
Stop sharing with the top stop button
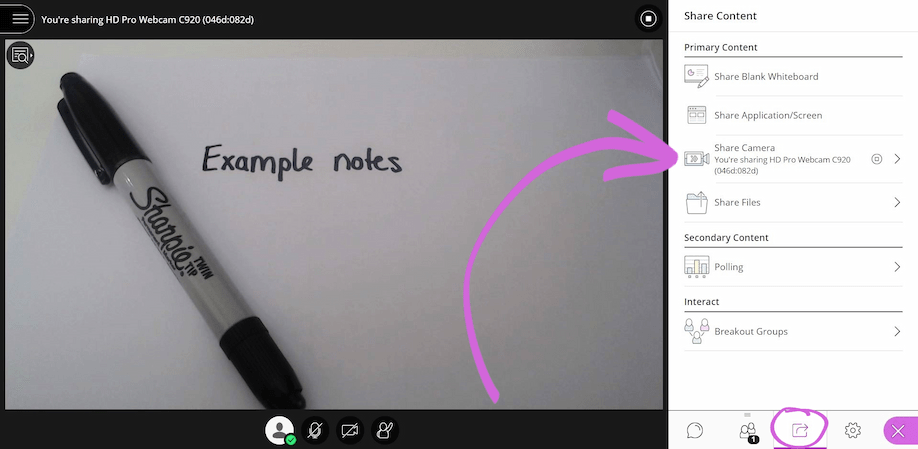pyautogui.click(x=648, y=19)
